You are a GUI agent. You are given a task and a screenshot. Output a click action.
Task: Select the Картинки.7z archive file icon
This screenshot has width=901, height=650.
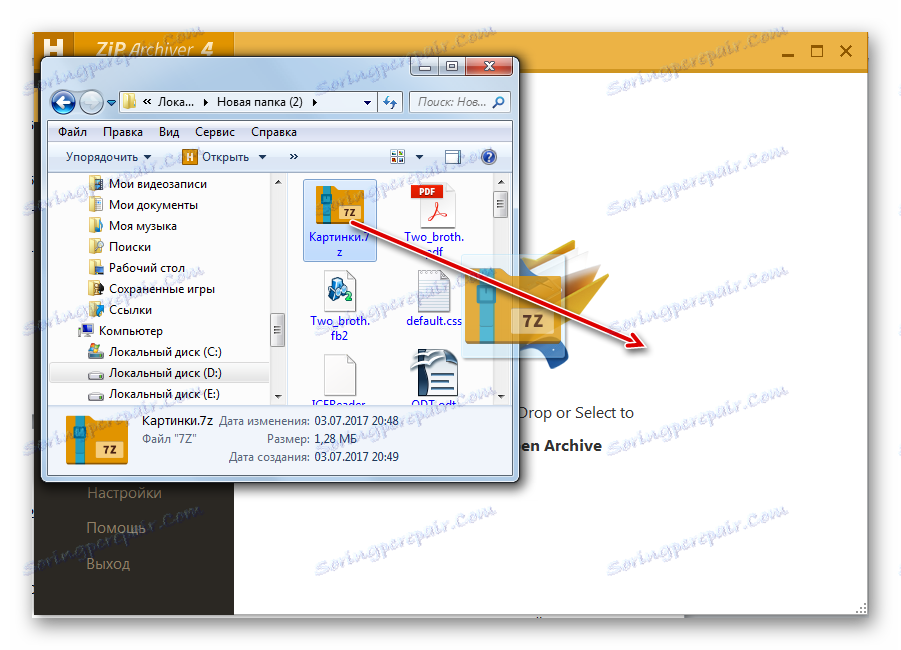pyautogui.click(x=340, y=205)
